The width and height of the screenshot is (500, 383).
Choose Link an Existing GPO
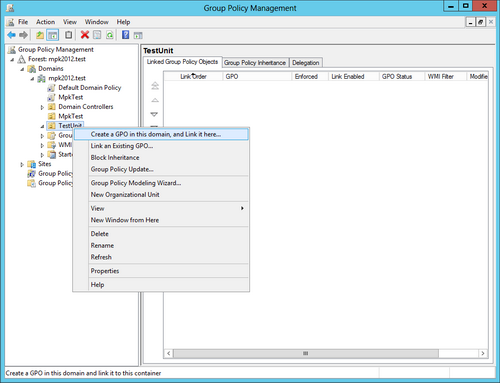(161, 146)
